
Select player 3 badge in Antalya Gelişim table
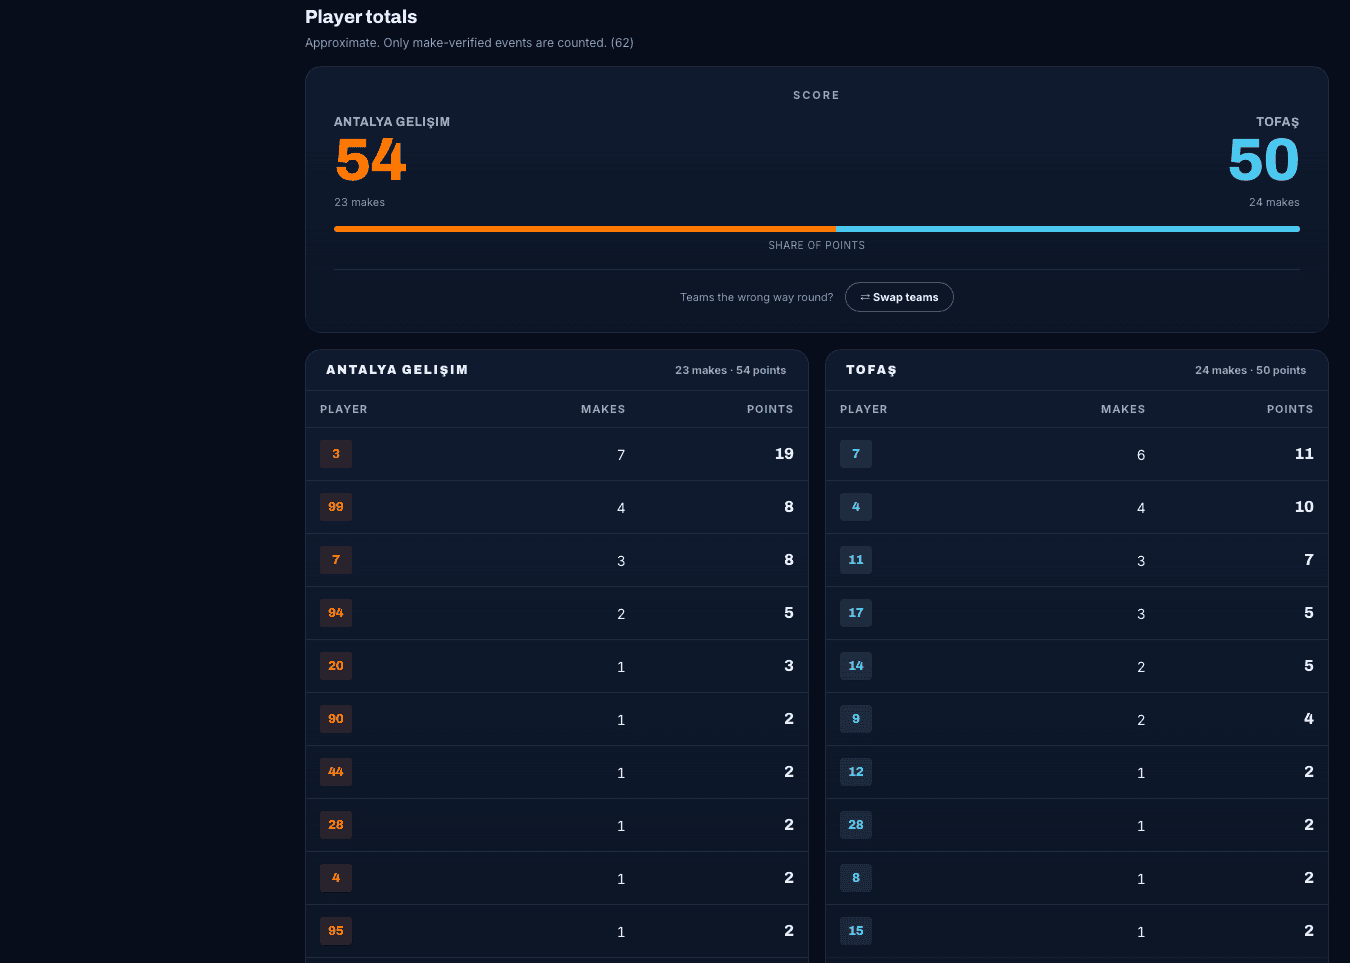coord(336,454)
